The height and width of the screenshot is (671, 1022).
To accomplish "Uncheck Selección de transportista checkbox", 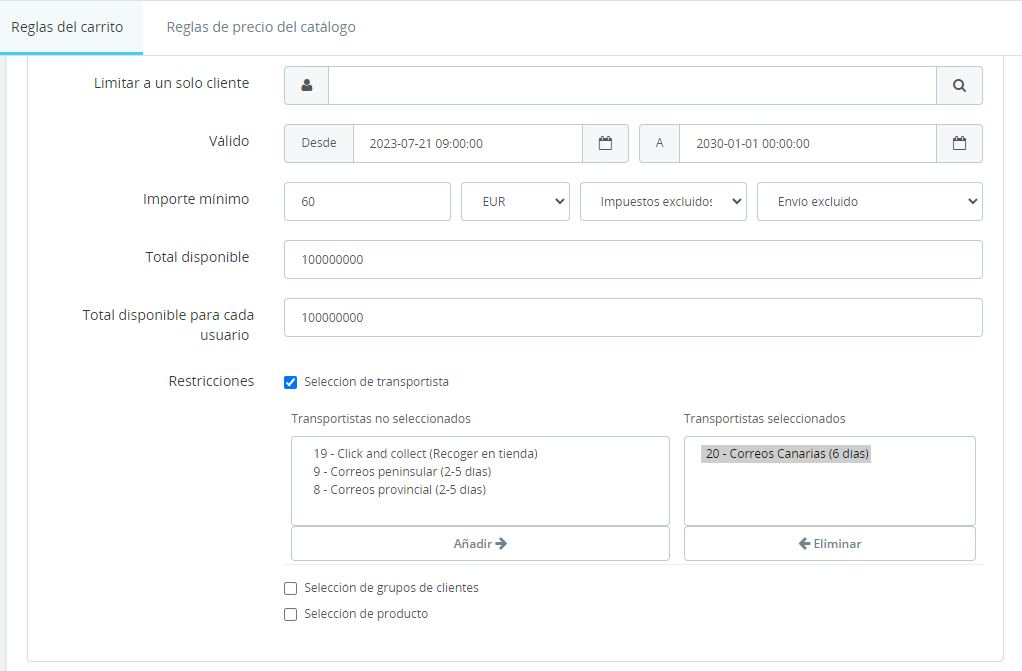I will pos(291,382).
